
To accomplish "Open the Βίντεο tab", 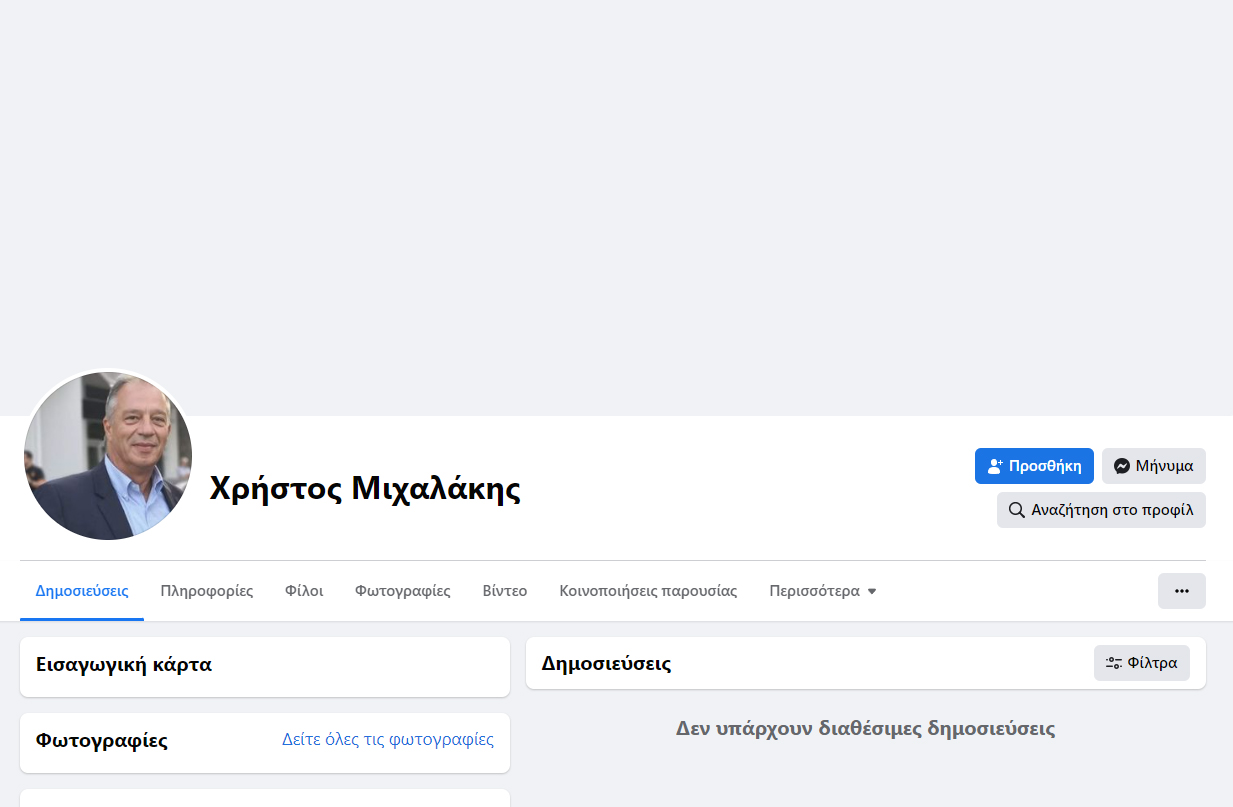I will [x=505, y=591].
